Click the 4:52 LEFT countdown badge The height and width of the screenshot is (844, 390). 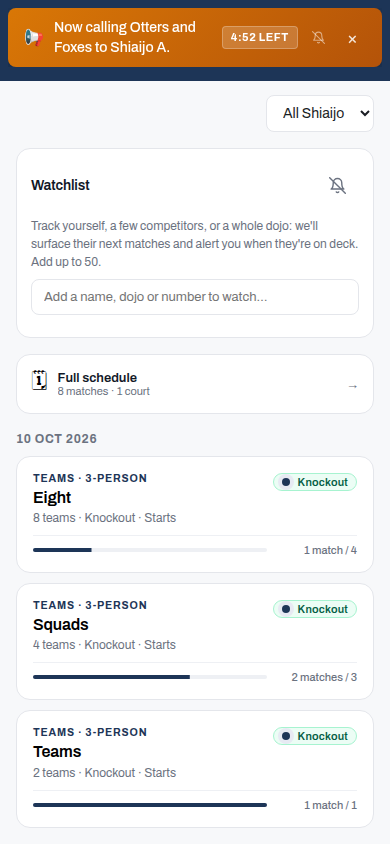[260, 38]
